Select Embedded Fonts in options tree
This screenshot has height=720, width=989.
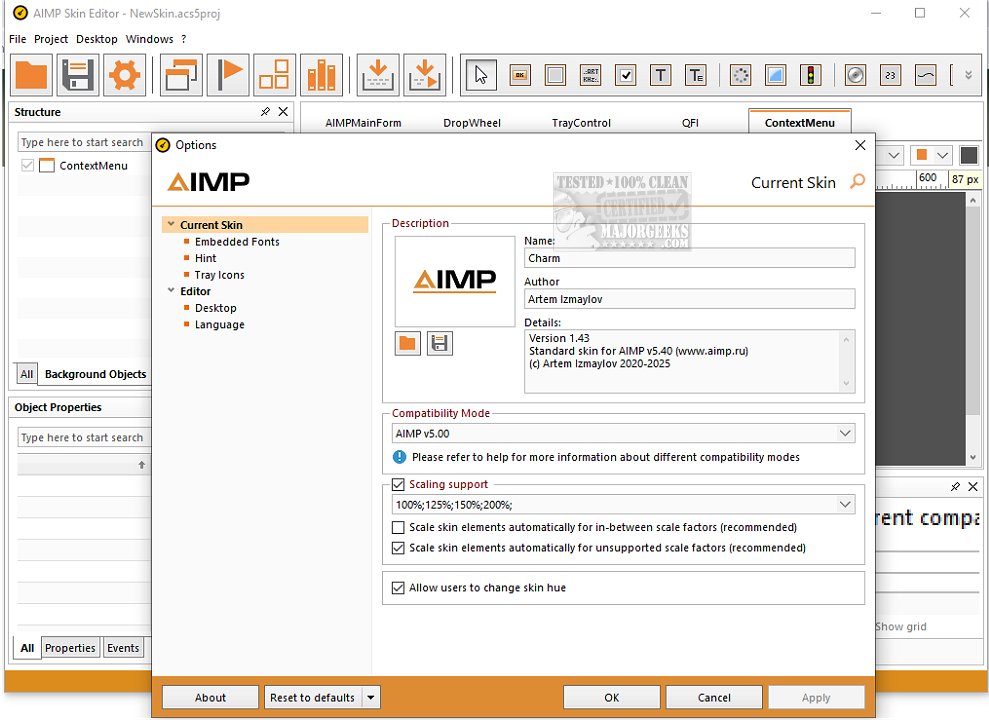pyautogui.click(x=237, y=241)
